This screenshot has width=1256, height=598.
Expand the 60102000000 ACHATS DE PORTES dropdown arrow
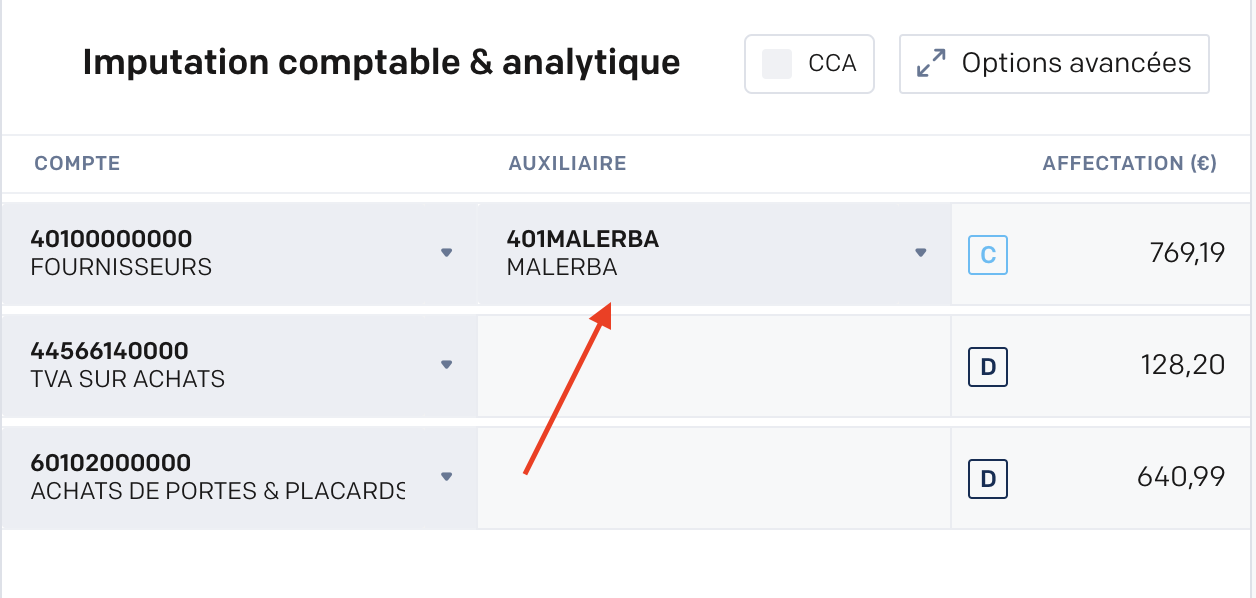[447, 477]
